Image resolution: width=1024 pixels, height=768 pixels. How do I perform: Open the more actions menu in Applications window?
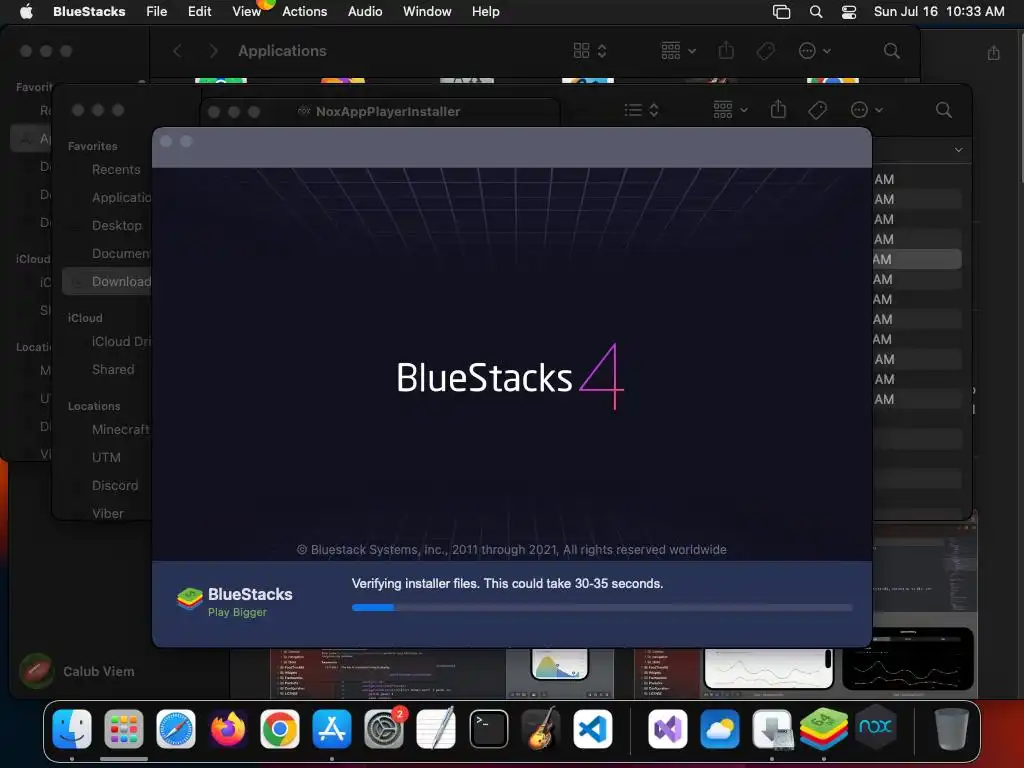coord(814,51)
